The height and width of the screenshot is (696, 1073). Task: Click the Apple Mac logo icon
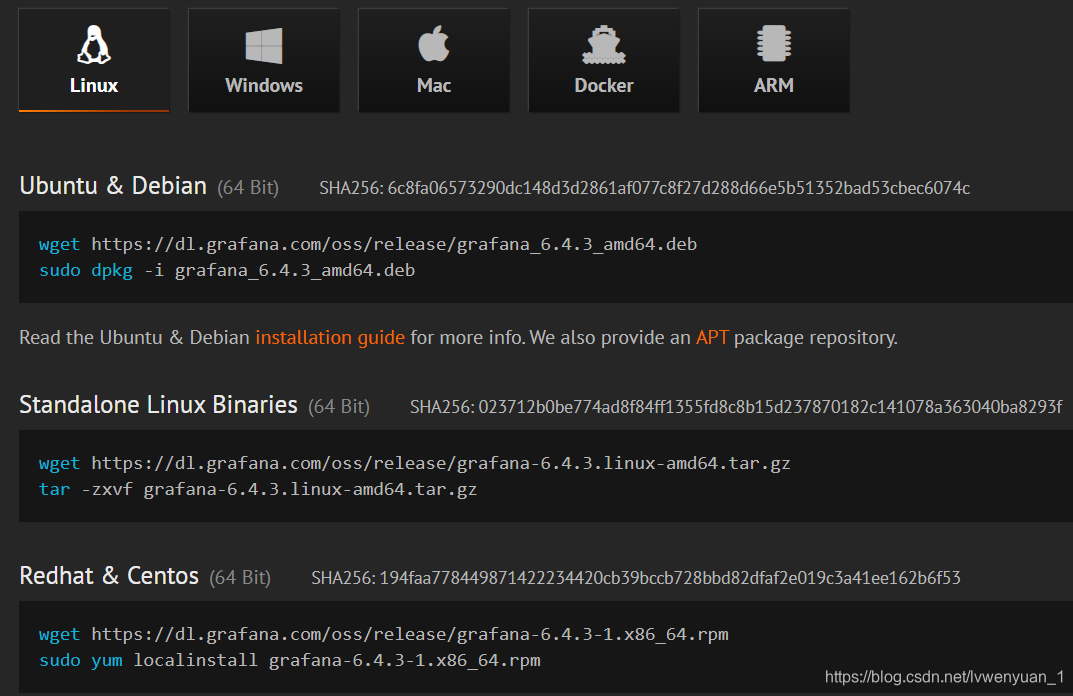434,43
